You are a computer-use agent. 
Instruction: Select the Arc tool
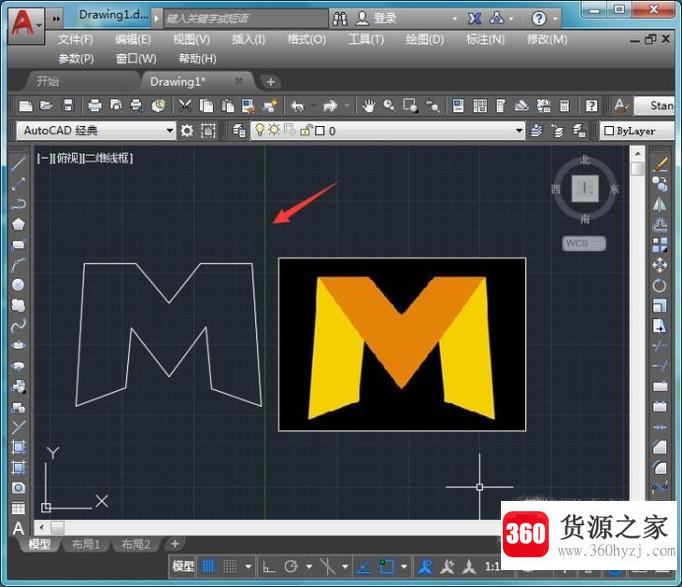[x=18, y=264]
